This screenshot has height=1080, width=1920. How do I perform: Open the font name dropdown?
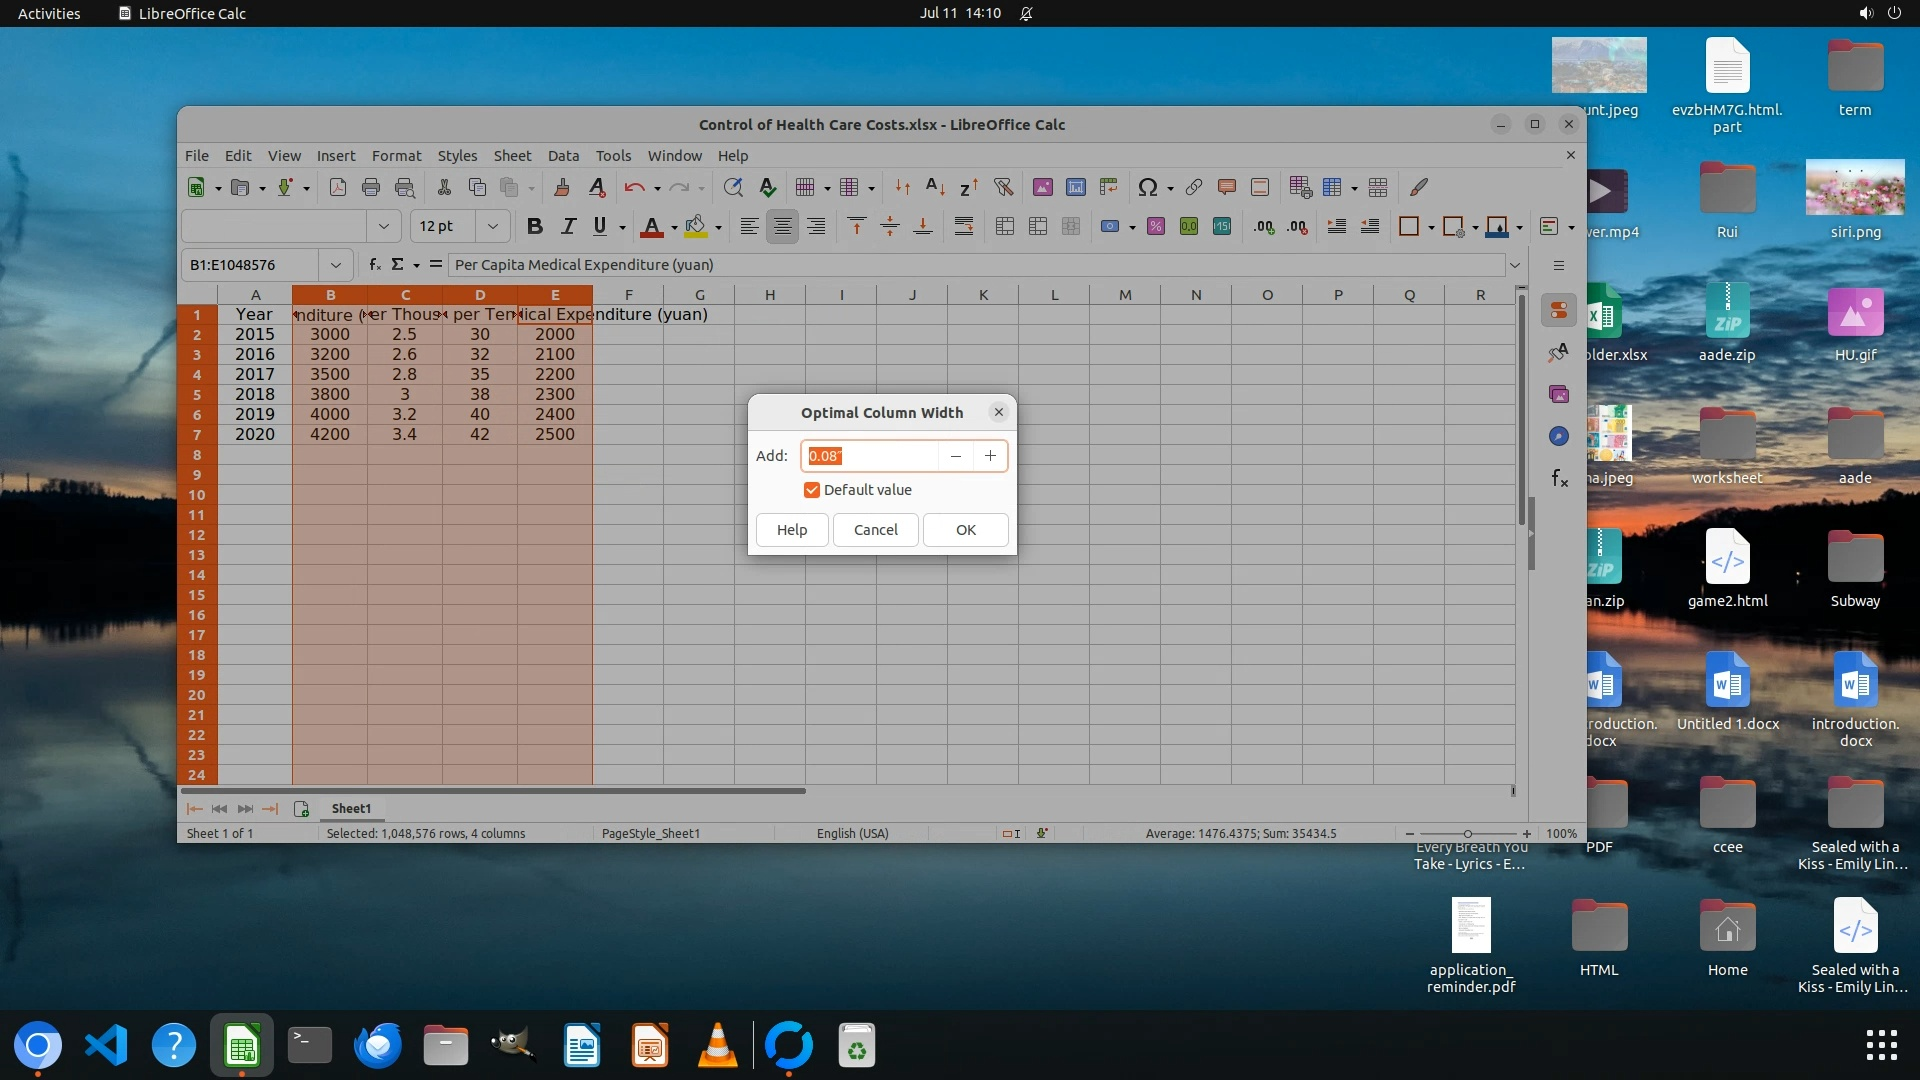(x=383, y=227)
